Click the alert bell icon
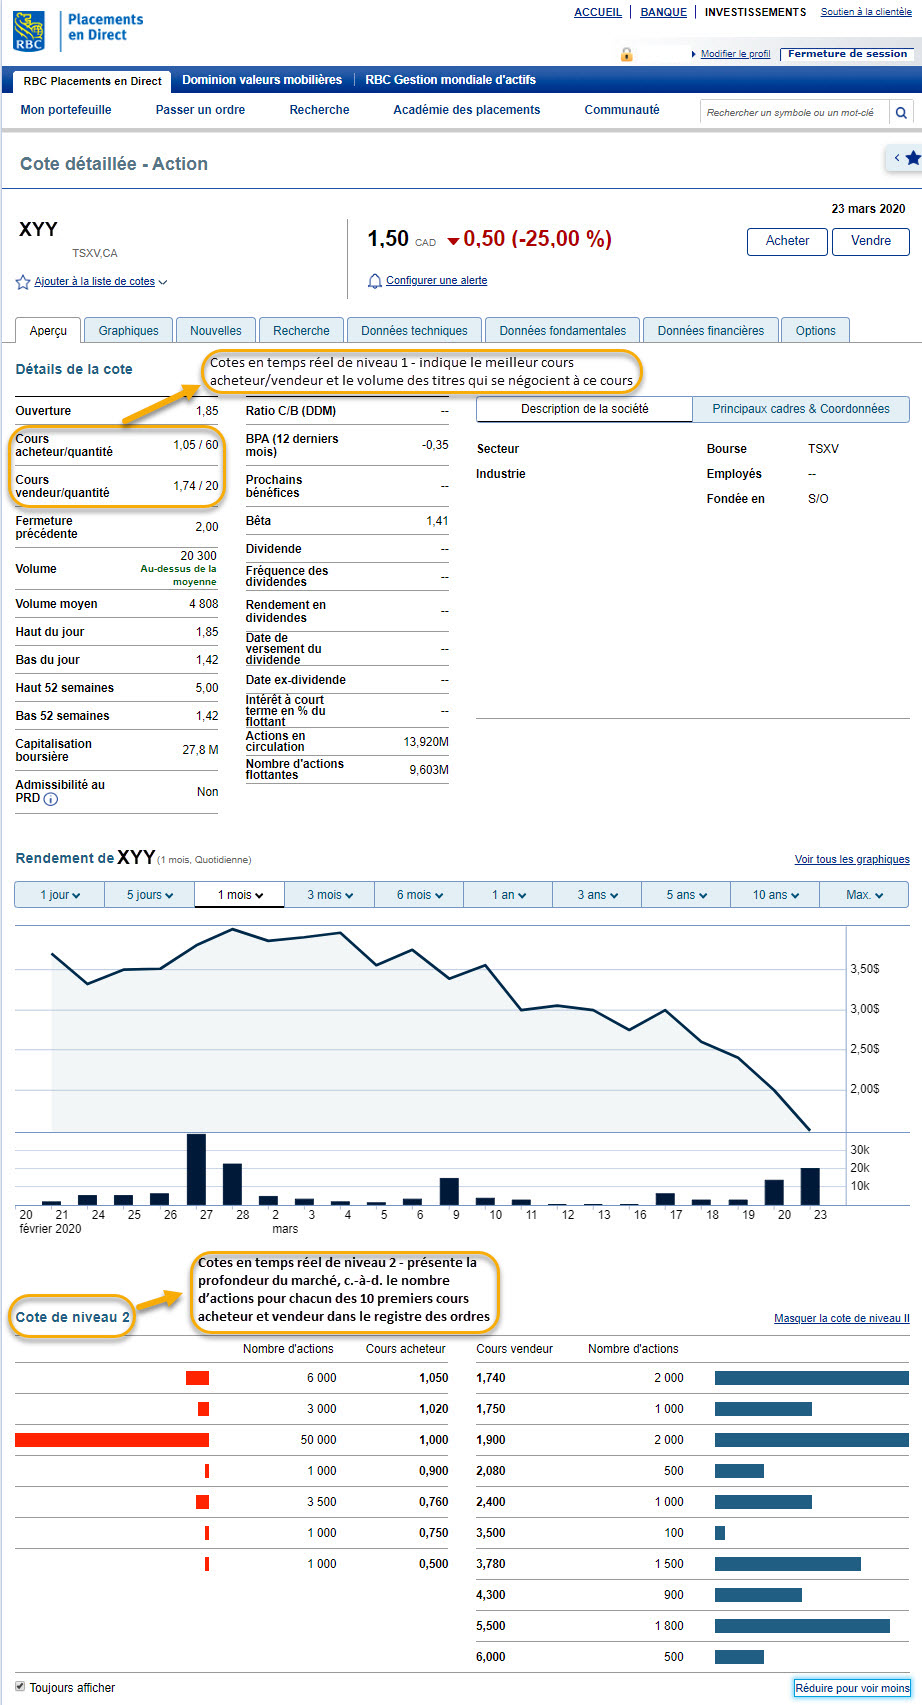The image size is (922, 1705). [375, 281]
